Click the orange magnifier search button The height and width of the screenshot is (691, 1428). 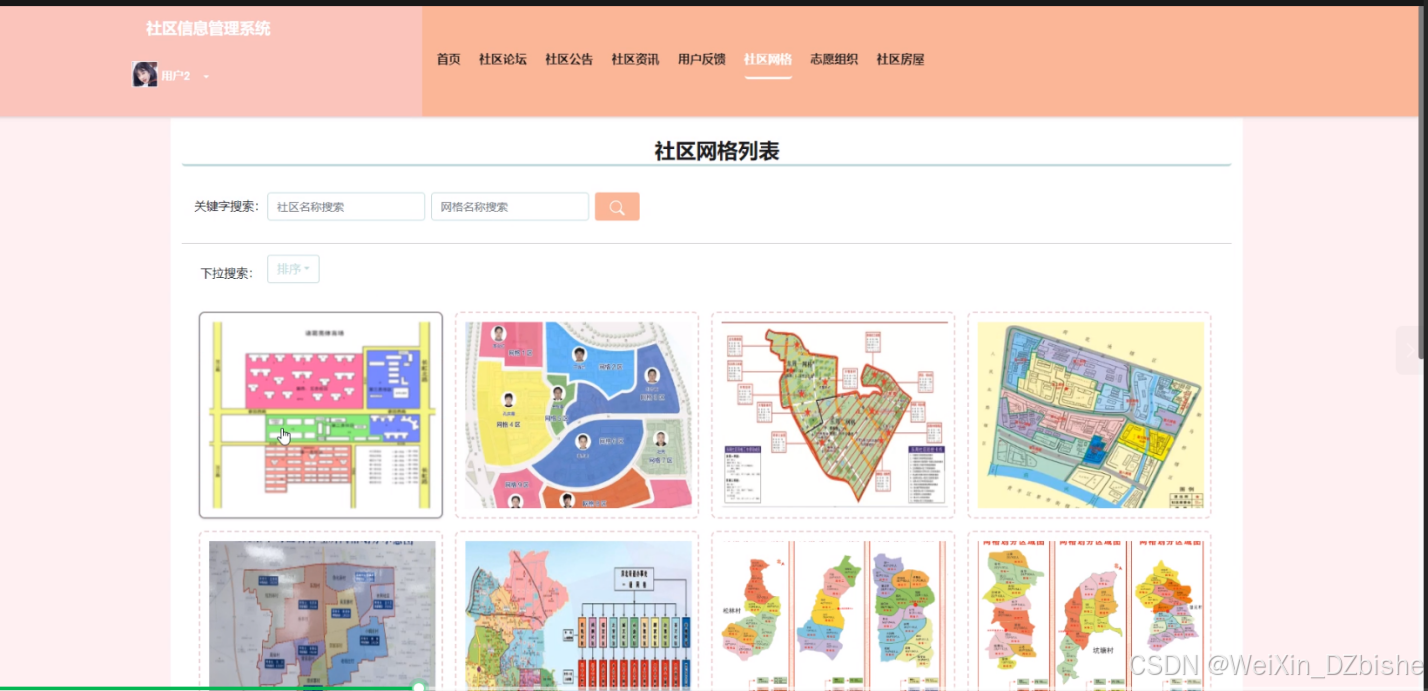617,207
